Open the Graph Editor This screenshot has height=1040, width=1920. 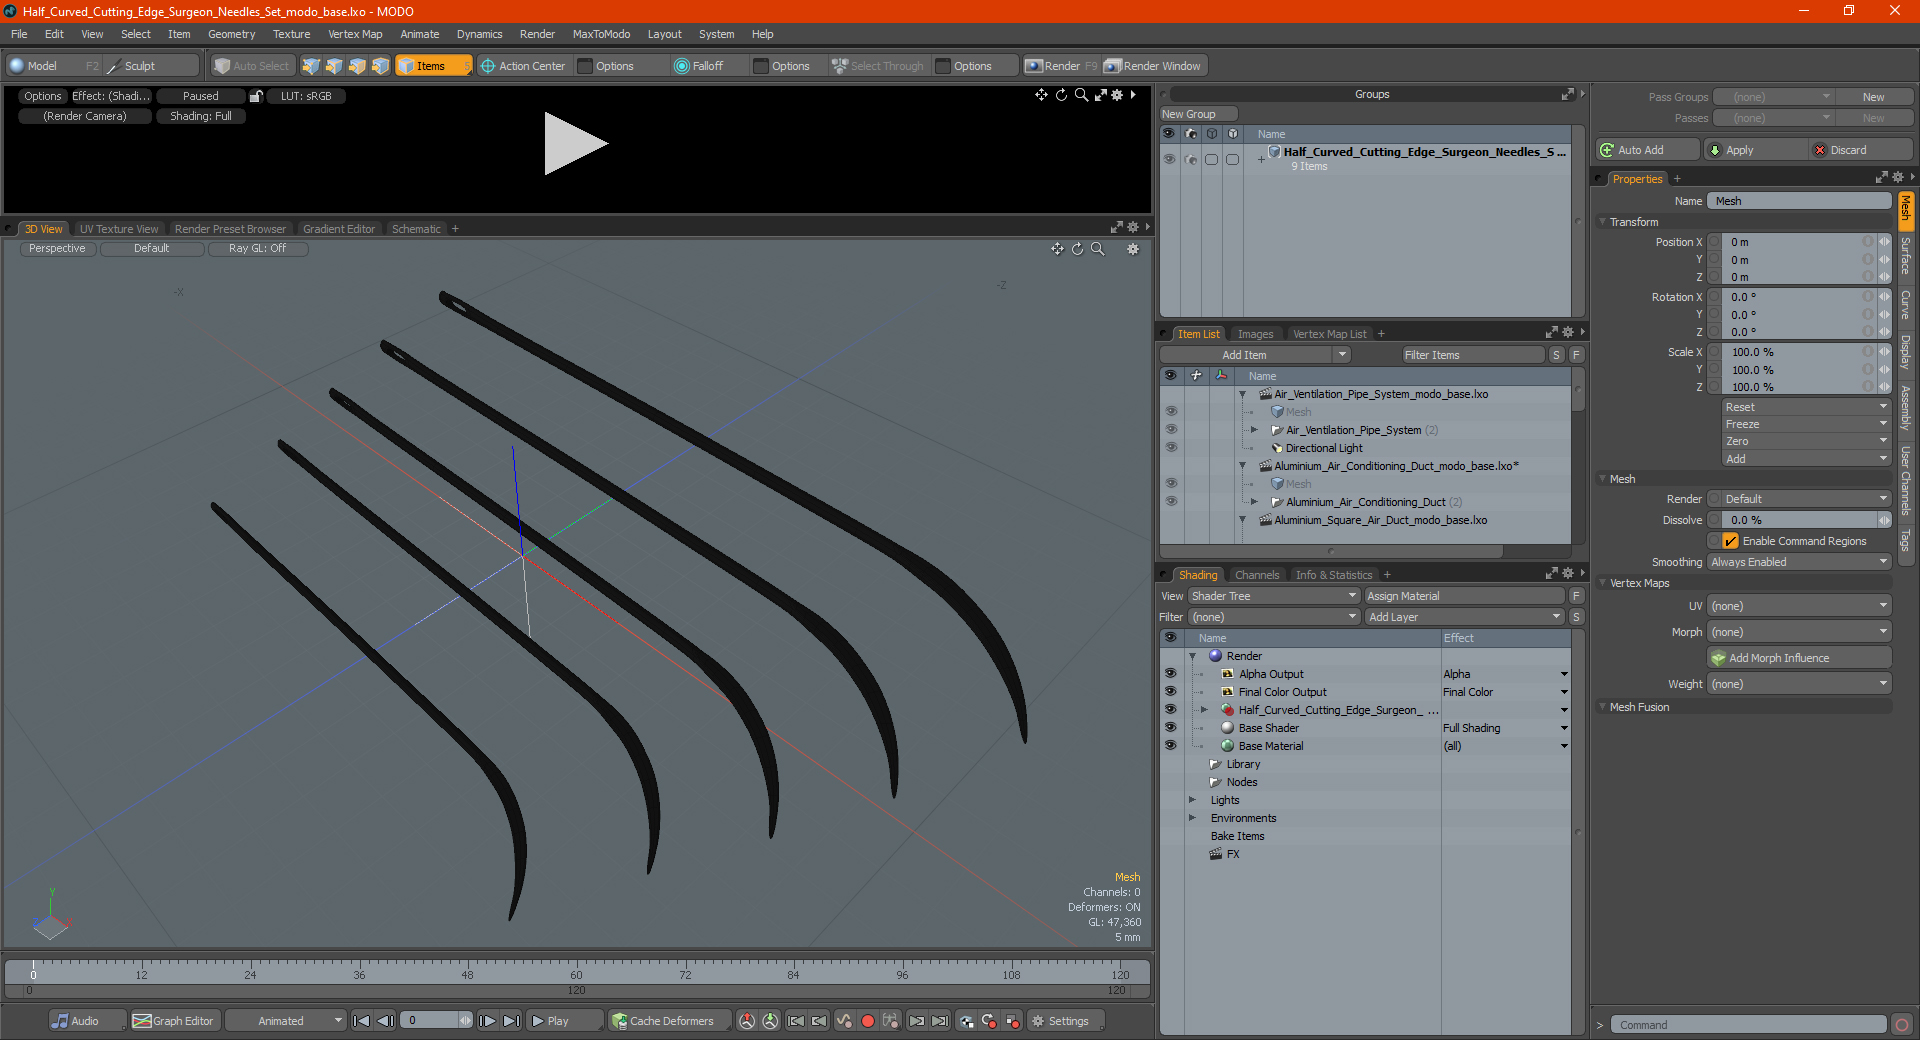point(173,1021)
